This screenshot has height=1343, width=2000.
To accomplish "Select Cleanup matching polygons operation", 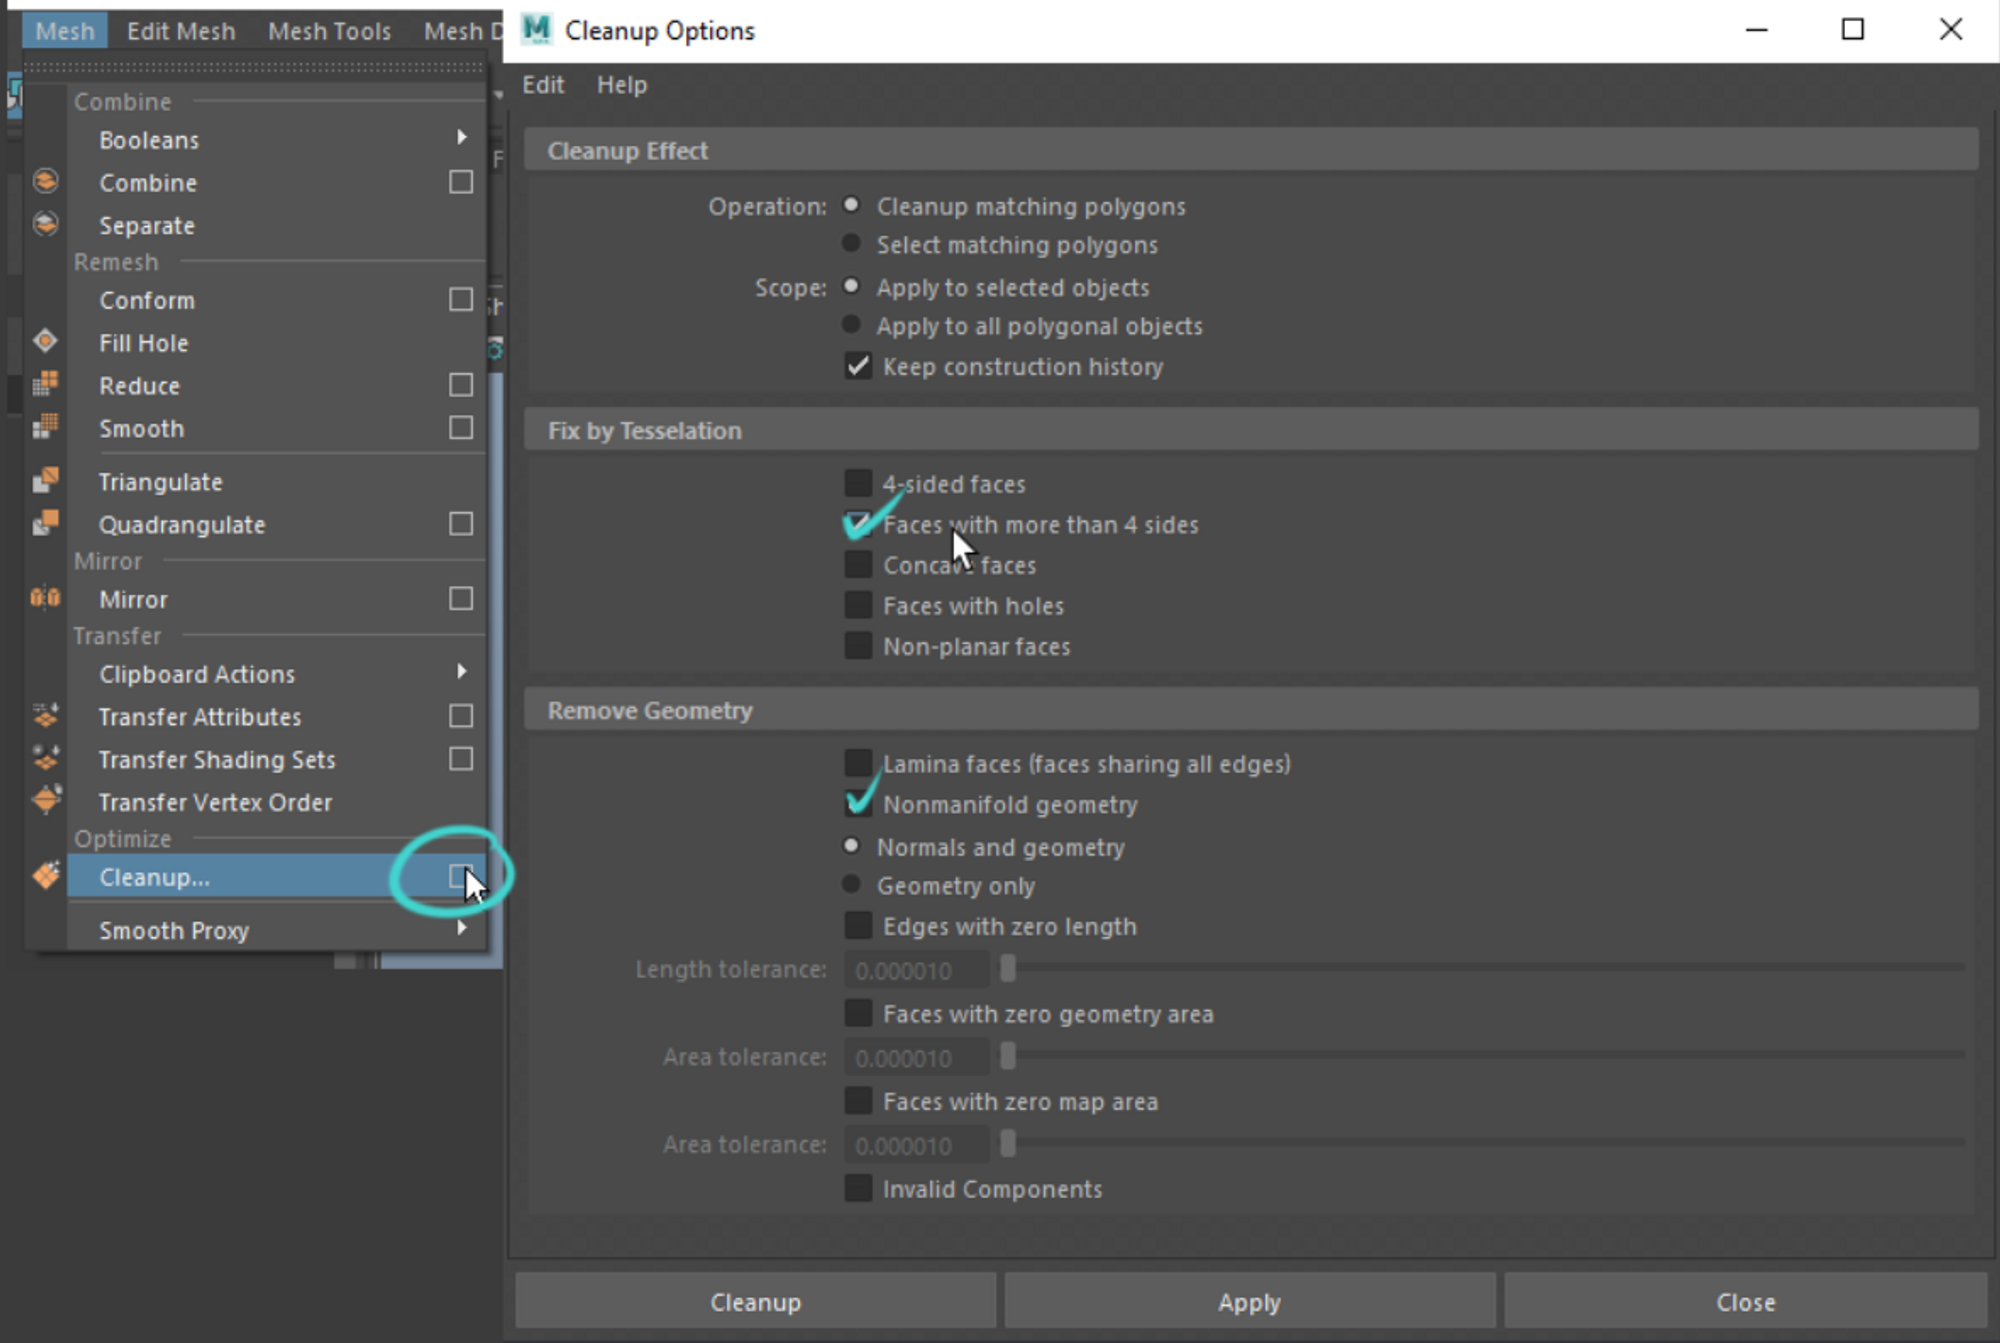I will (x=851, y=205).
